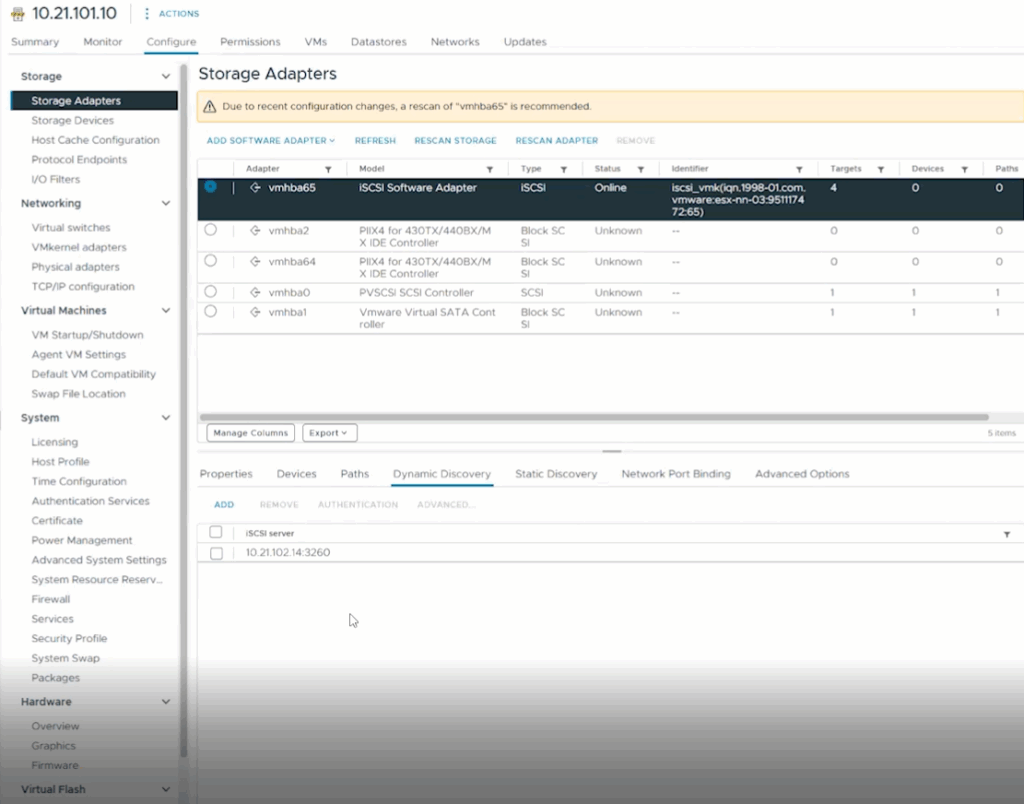
Task: Open the Export dropdown button
Action: click(329, 433)
